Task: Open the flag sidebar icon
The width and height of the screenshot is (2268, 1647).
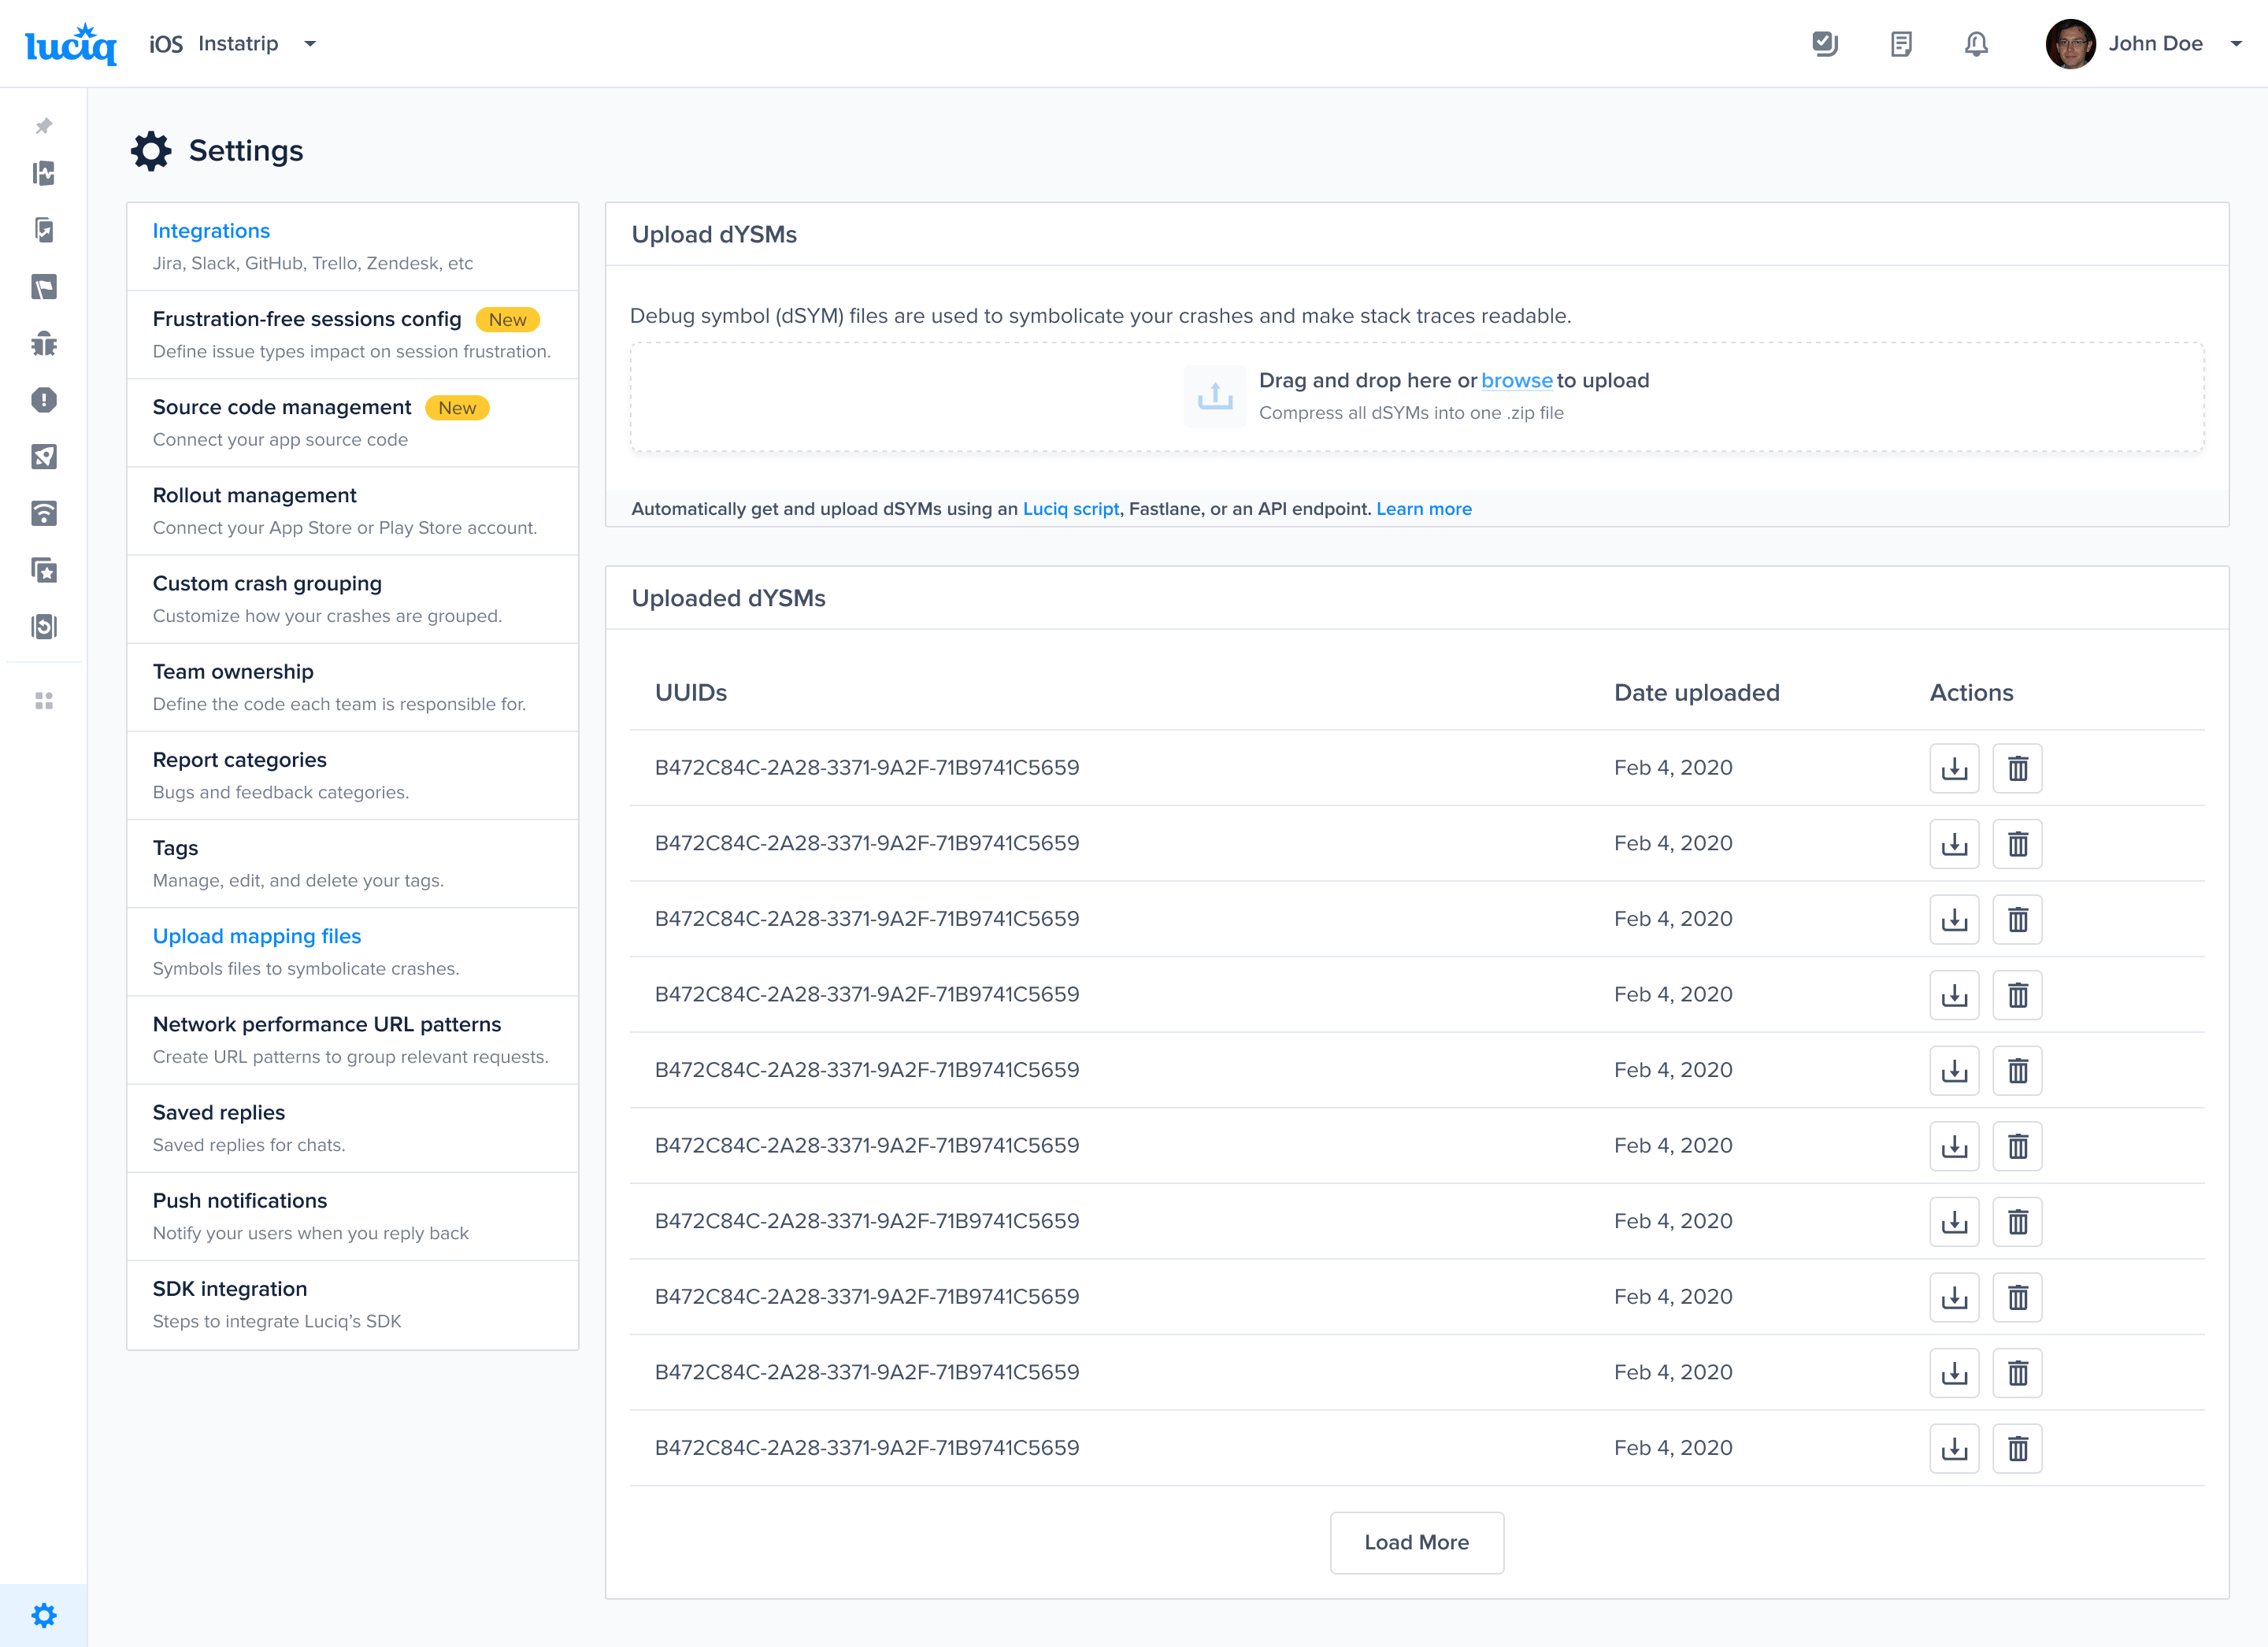Action: click(44, 287)
